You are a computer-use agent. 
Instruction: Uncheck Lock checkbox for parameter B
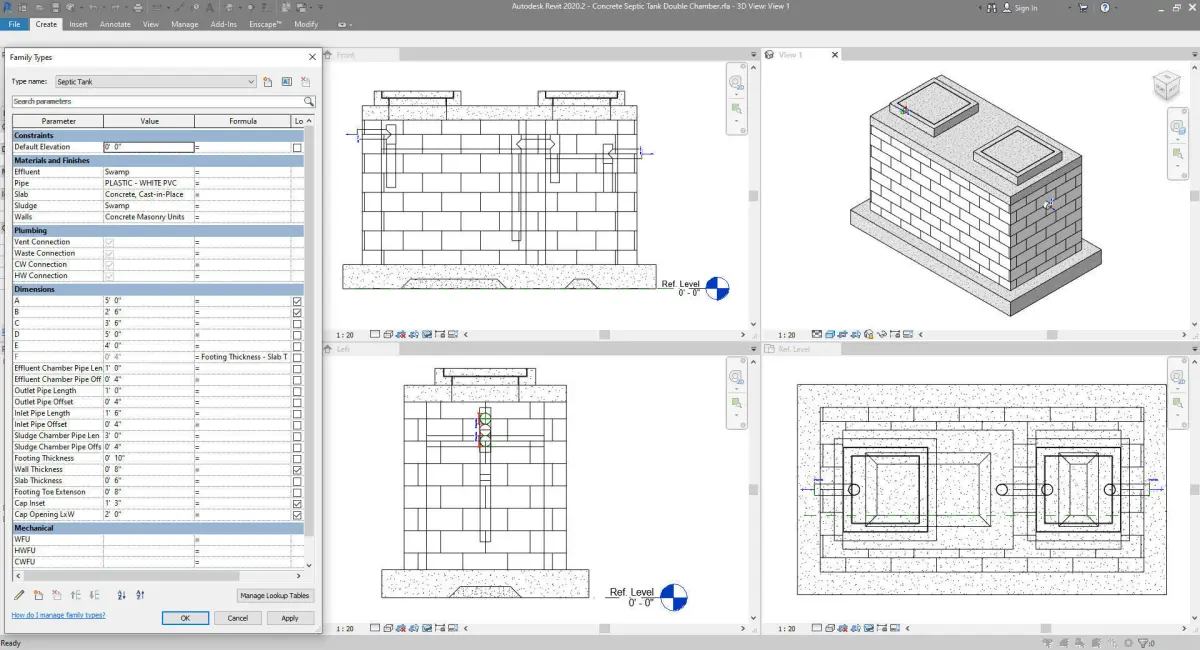coord(297,312)
